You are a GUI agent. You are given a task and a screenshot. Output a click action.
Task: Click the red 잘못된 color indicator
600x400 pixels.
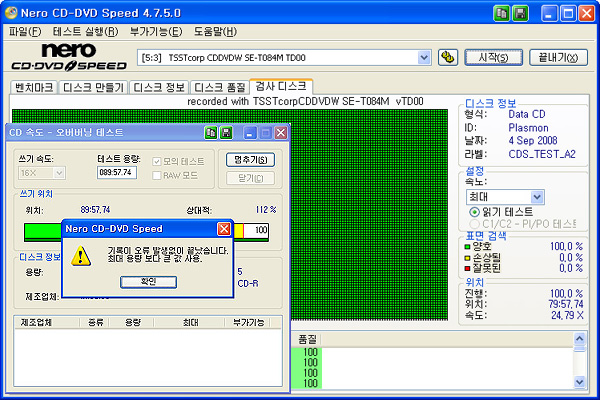[x=467, y=269]
